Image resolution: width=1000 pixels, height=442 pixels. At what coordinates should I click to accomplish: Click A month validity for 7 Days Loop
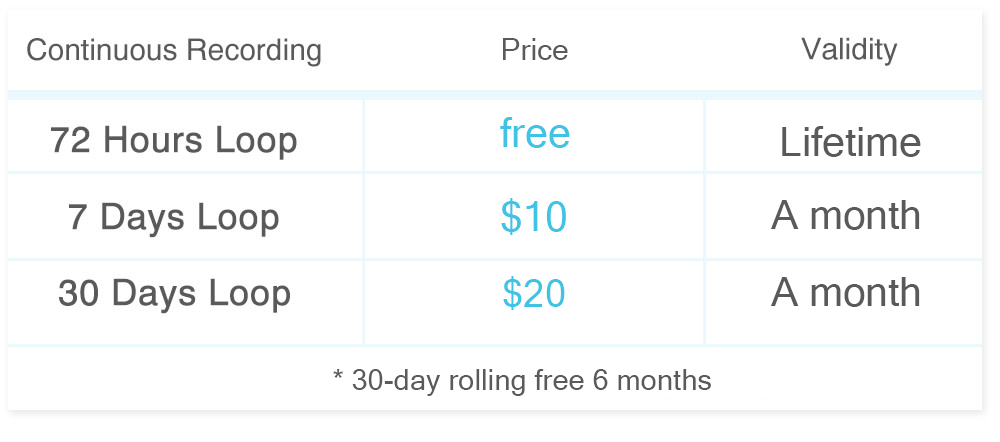pyautogui.click(x=846, y=216)
